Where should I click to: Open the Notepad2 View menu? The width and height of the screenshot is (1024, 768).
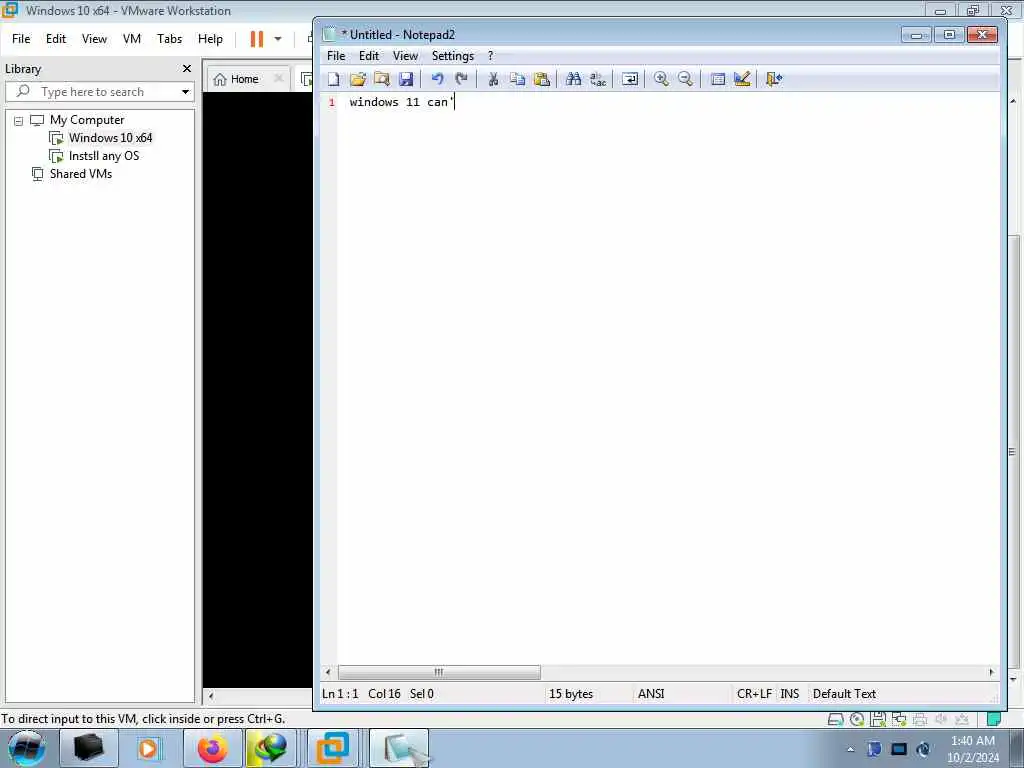tap(405, 56)
